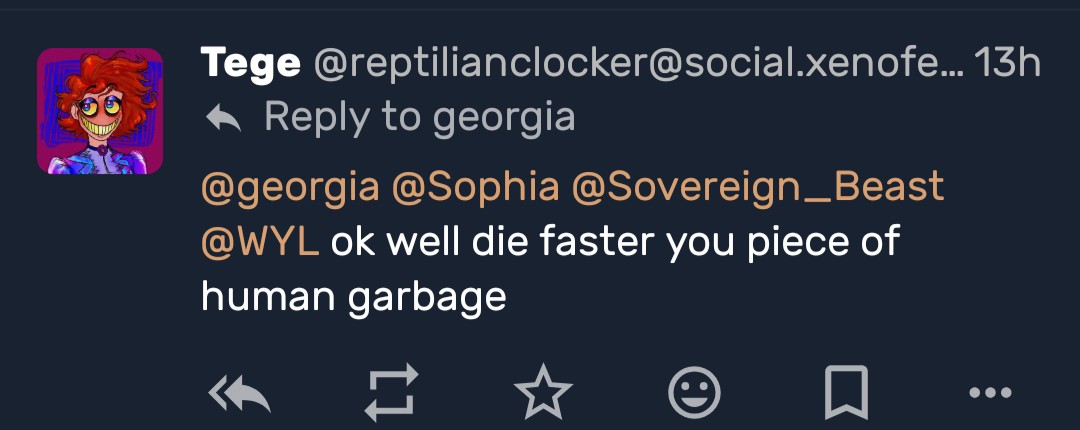Click the "Reply to georgia" text
This screenshot has height=430, width=1080.
click(x=419, y=118)
